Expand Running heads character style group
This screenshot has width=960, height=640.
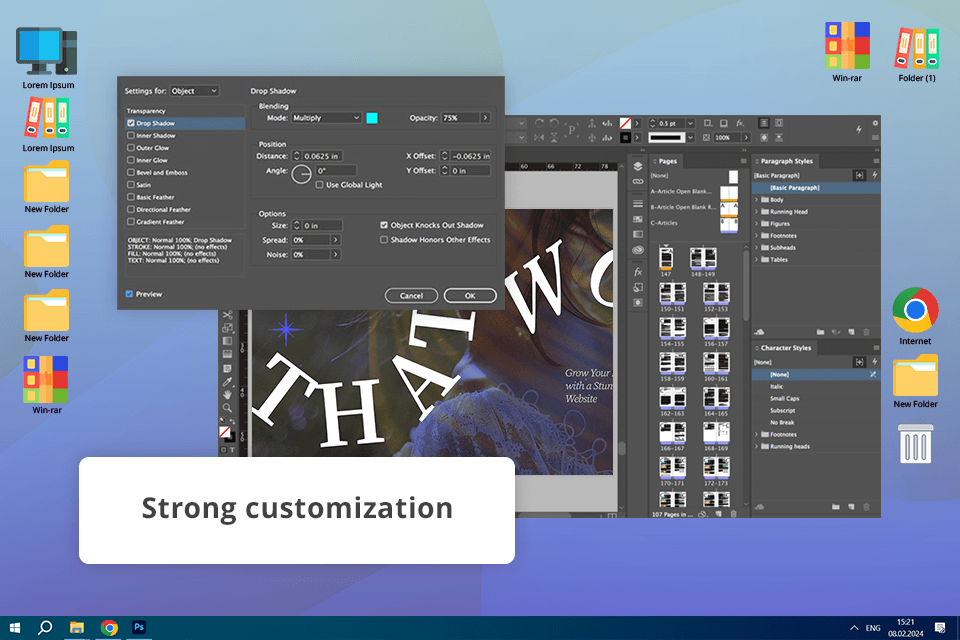click(757, 446)
